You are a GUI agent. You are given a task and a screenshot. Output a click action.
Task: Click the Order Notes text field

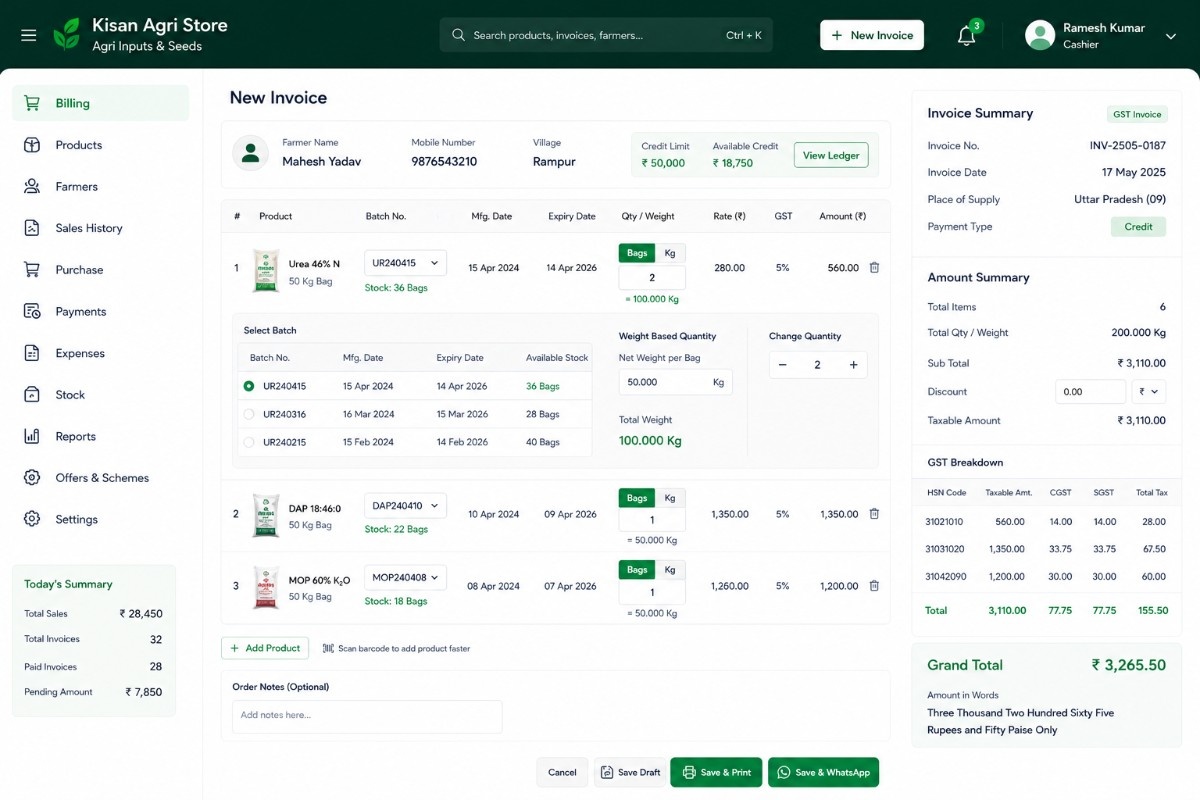pyautogui.click(x=367, y=716)
